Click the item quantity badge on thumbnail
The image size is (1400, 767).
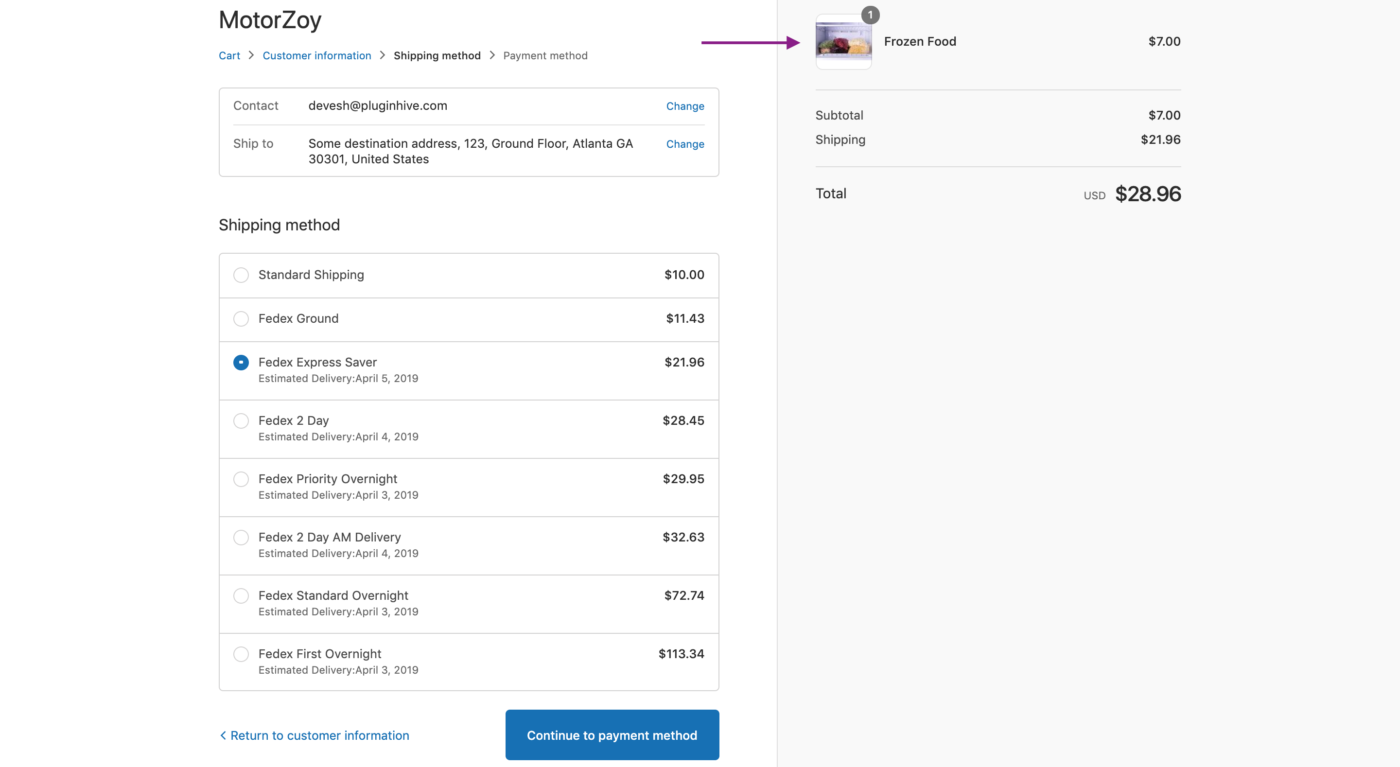(870, 15)
